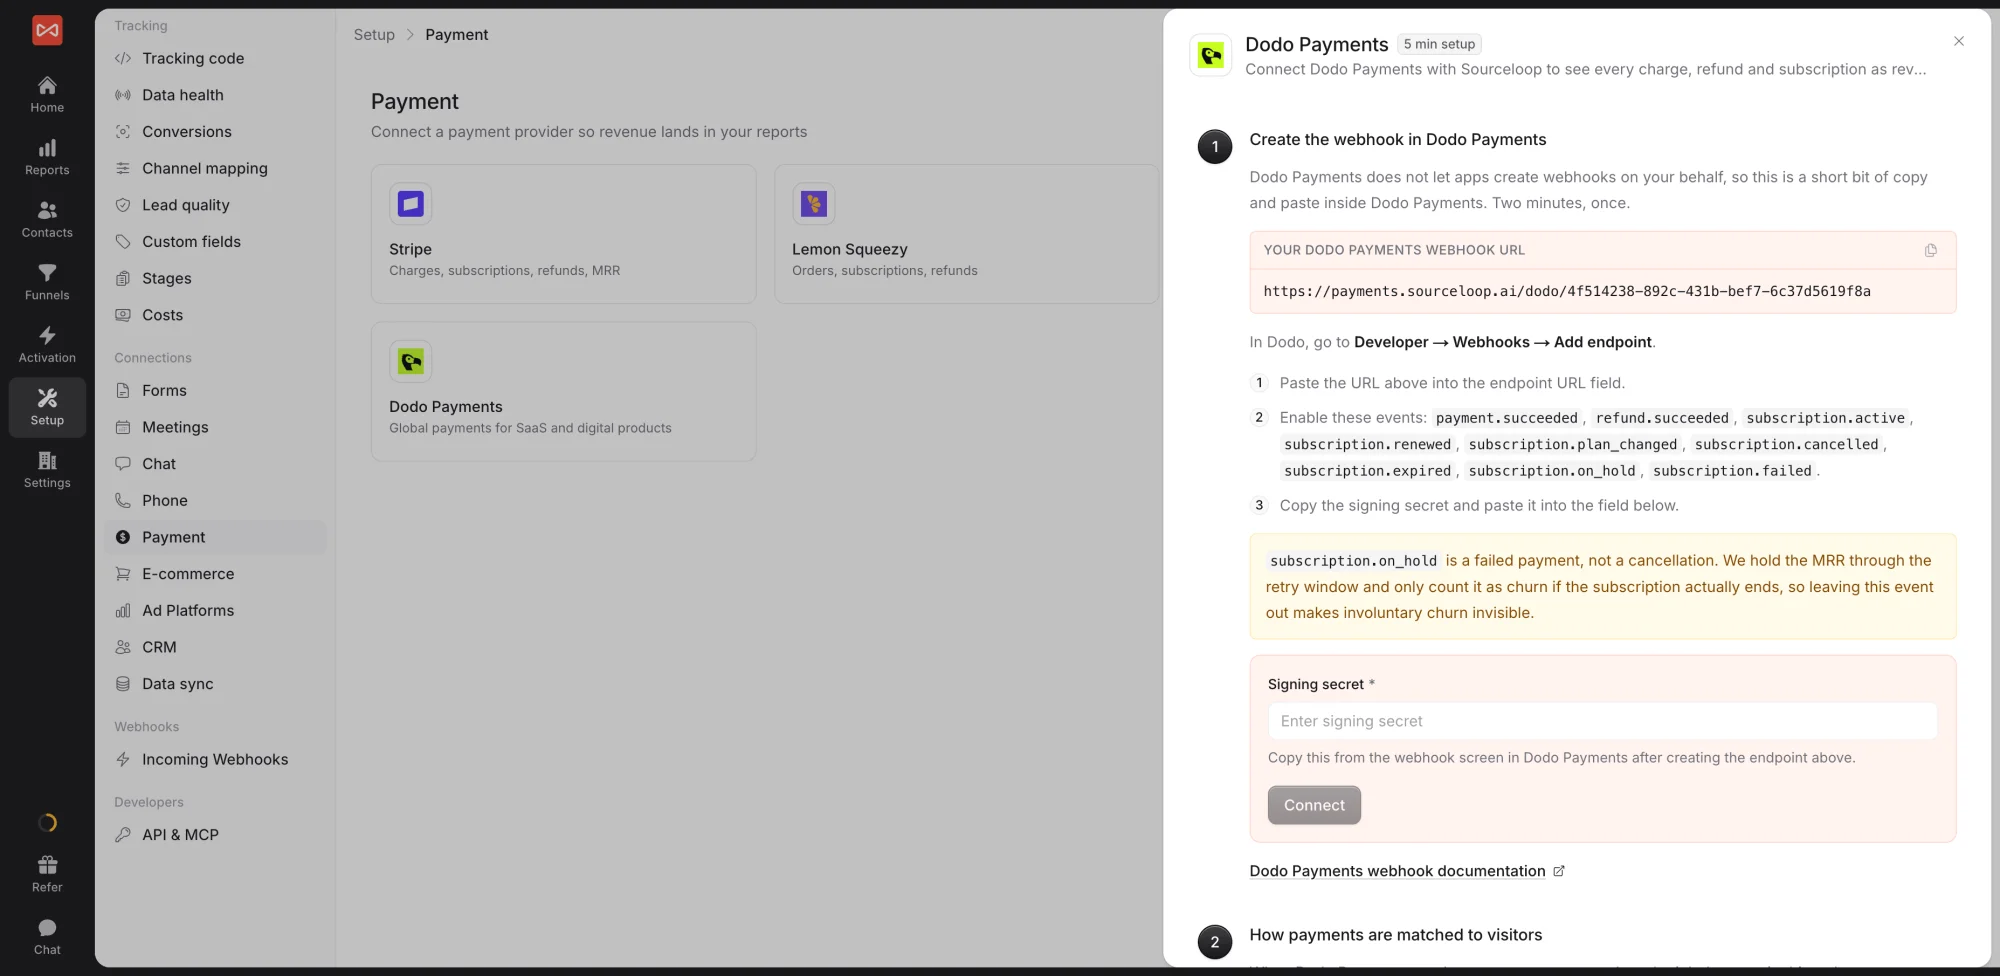Open Stages menu item
2000x976 pixels.
pos(215,278)
